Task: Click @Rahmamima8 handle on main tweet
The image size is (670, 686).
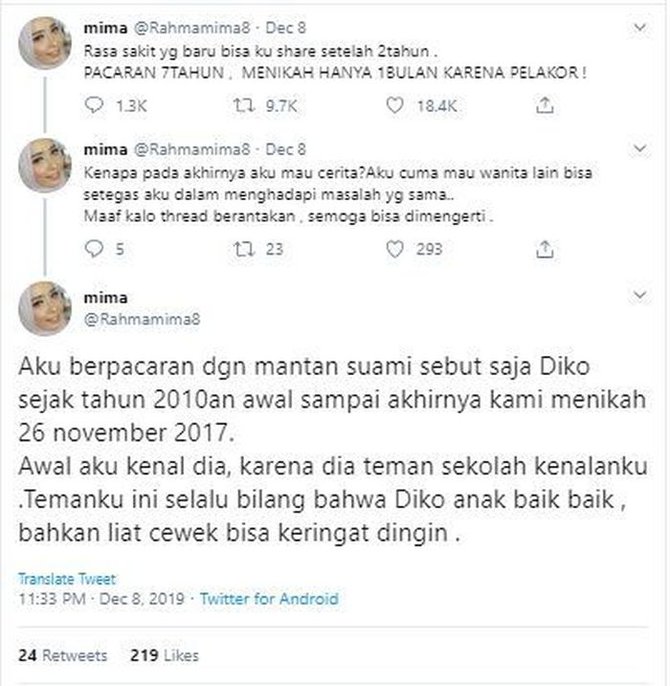Action: coord(142,319)
